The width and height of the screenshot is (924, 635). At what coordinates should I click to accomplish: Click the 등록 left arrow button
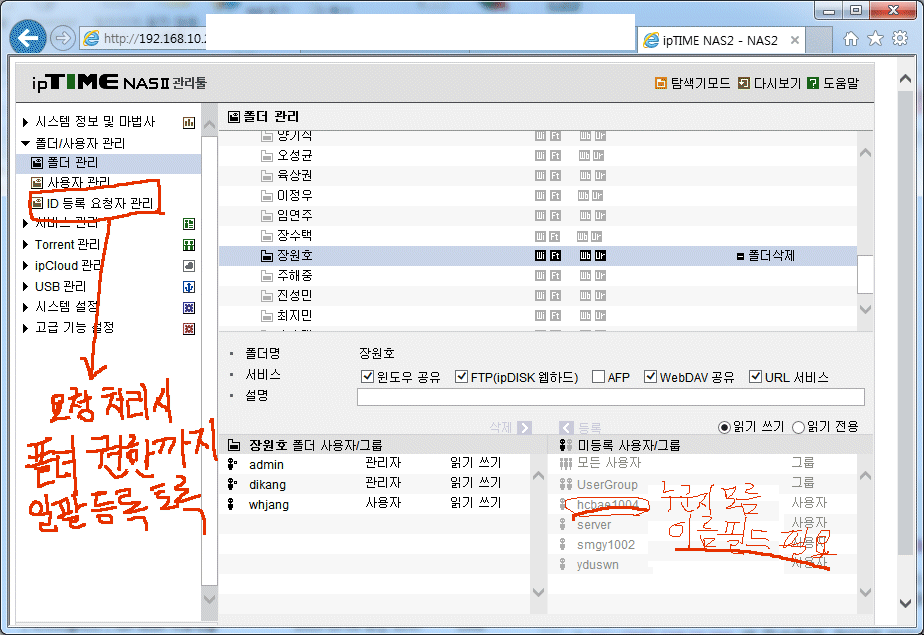(566, 428)
